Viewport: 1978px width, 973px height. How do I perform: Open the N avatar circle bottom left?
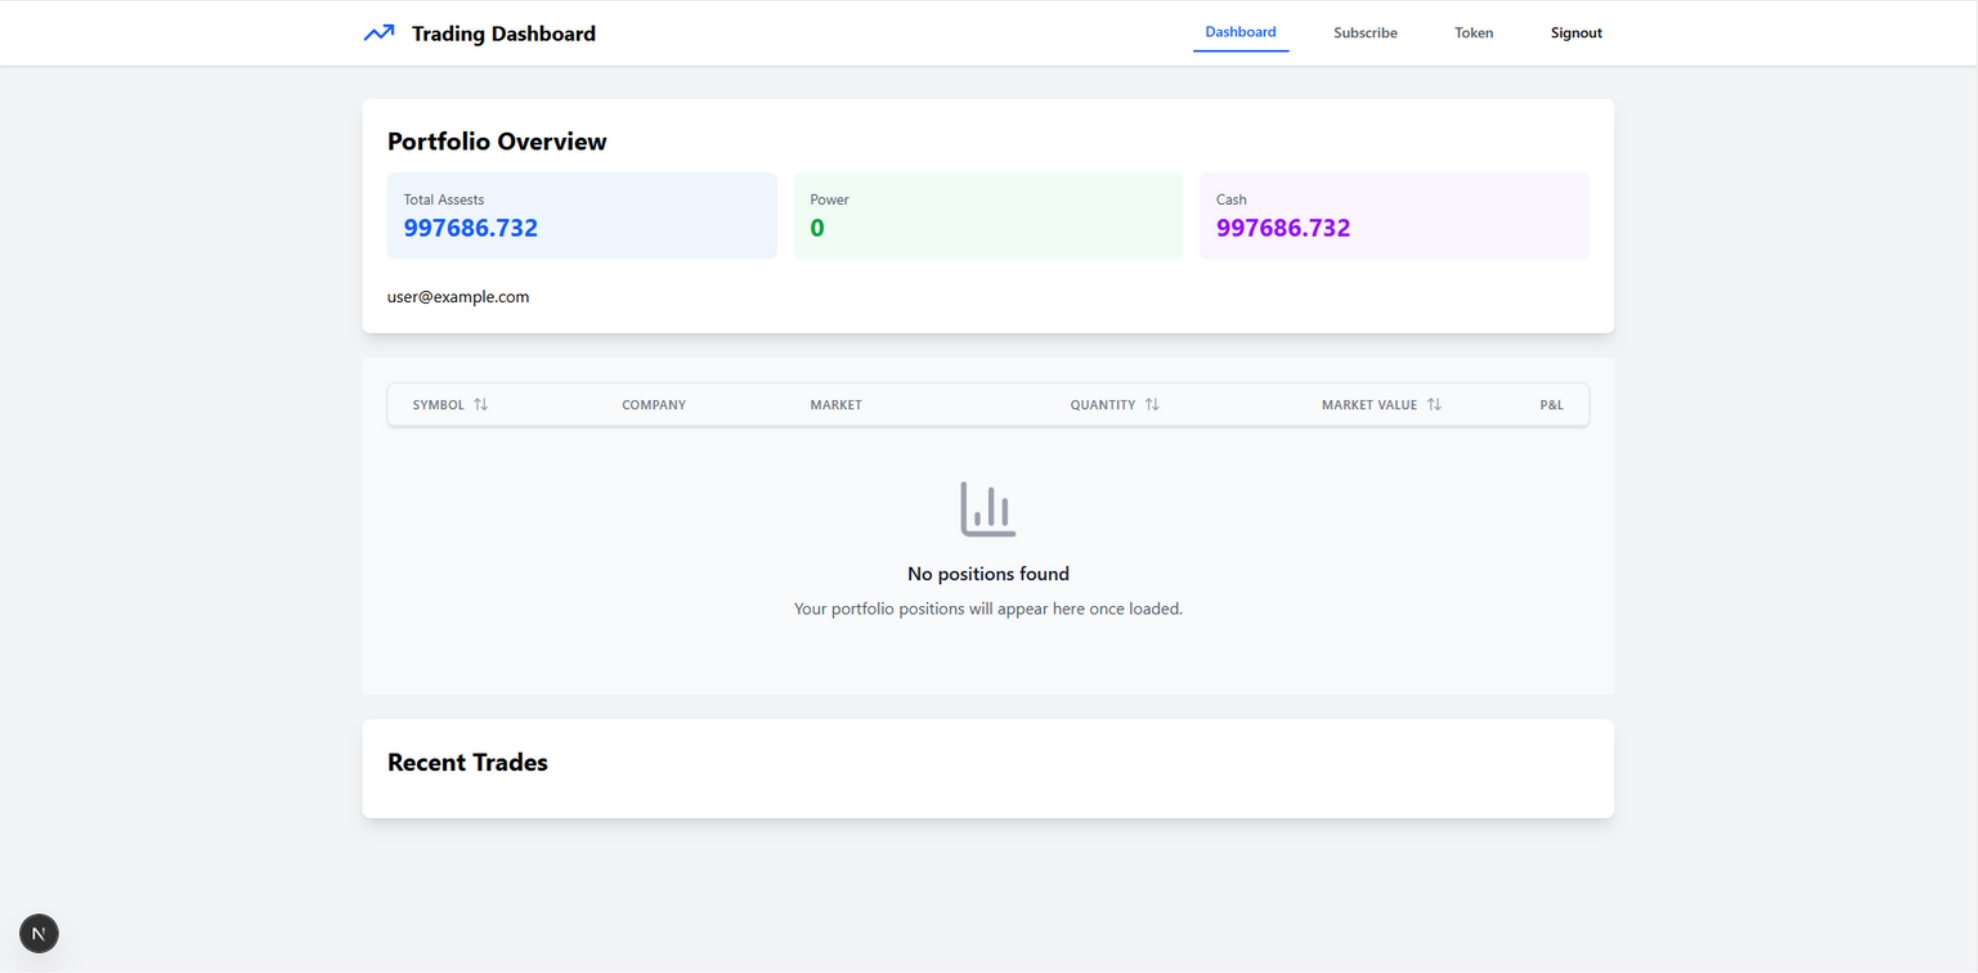(39, 932)
